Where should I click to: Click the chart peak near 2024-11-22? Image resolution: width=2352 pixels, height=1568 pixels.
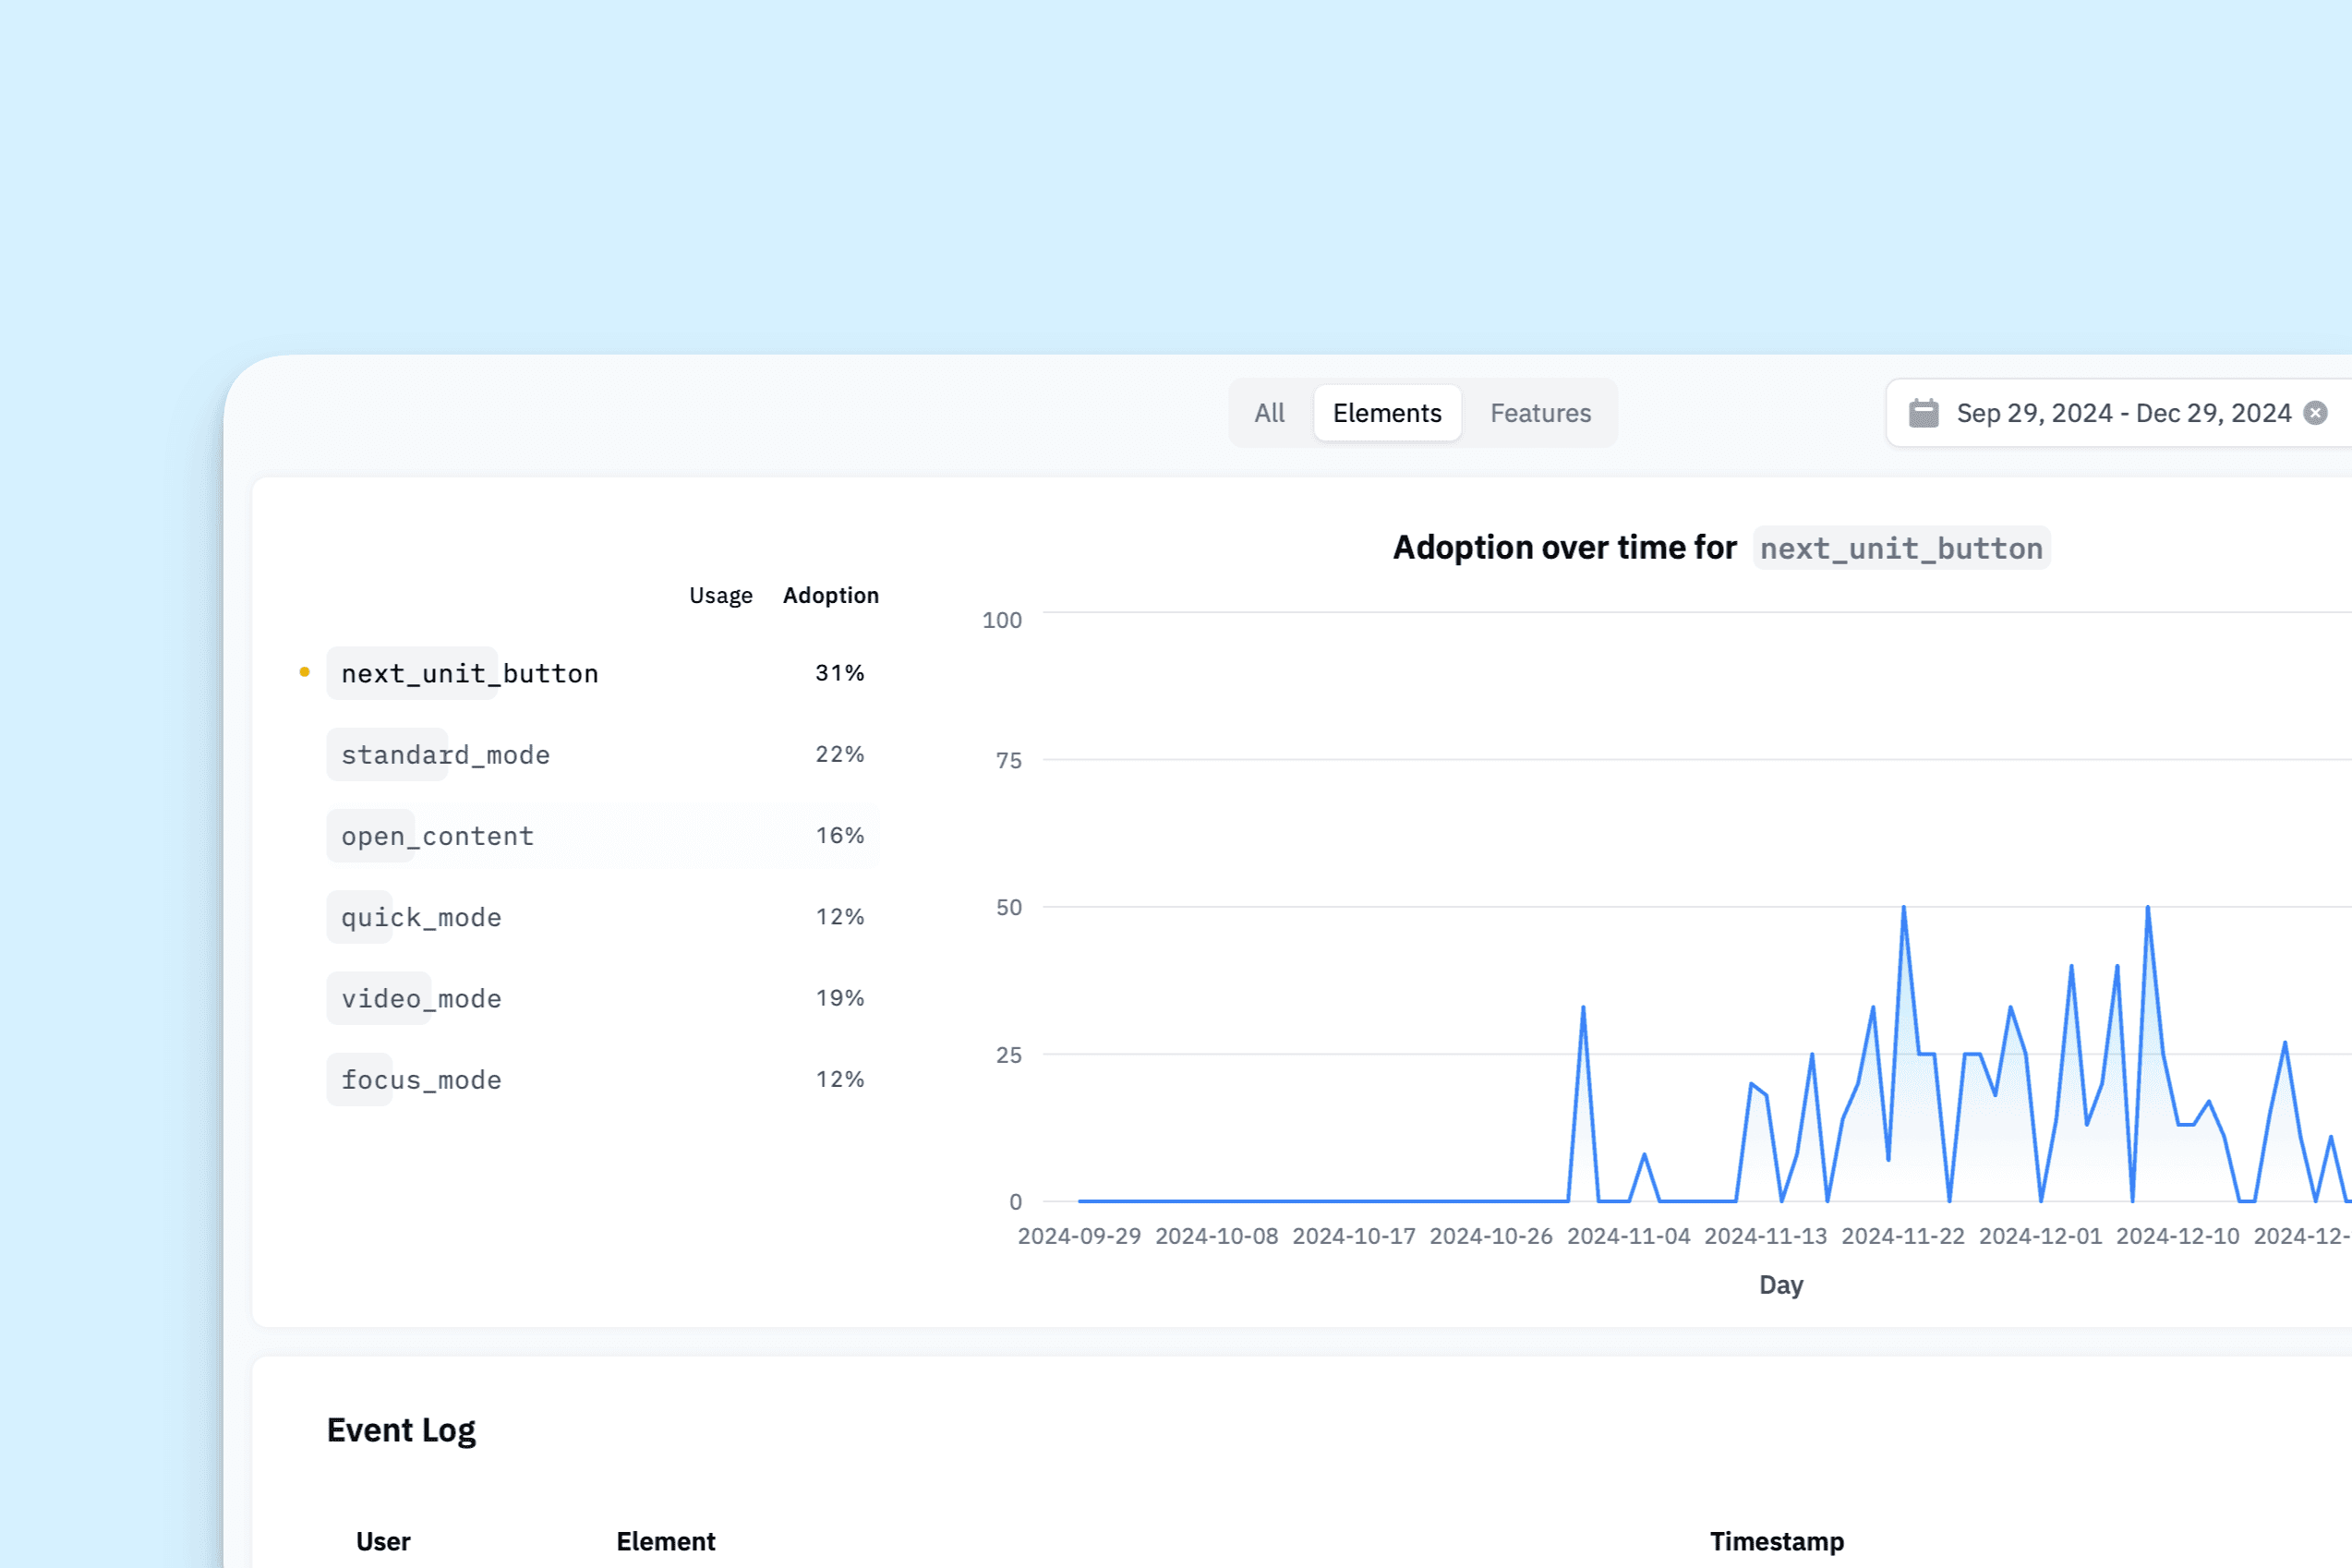tap(1903, 908)
